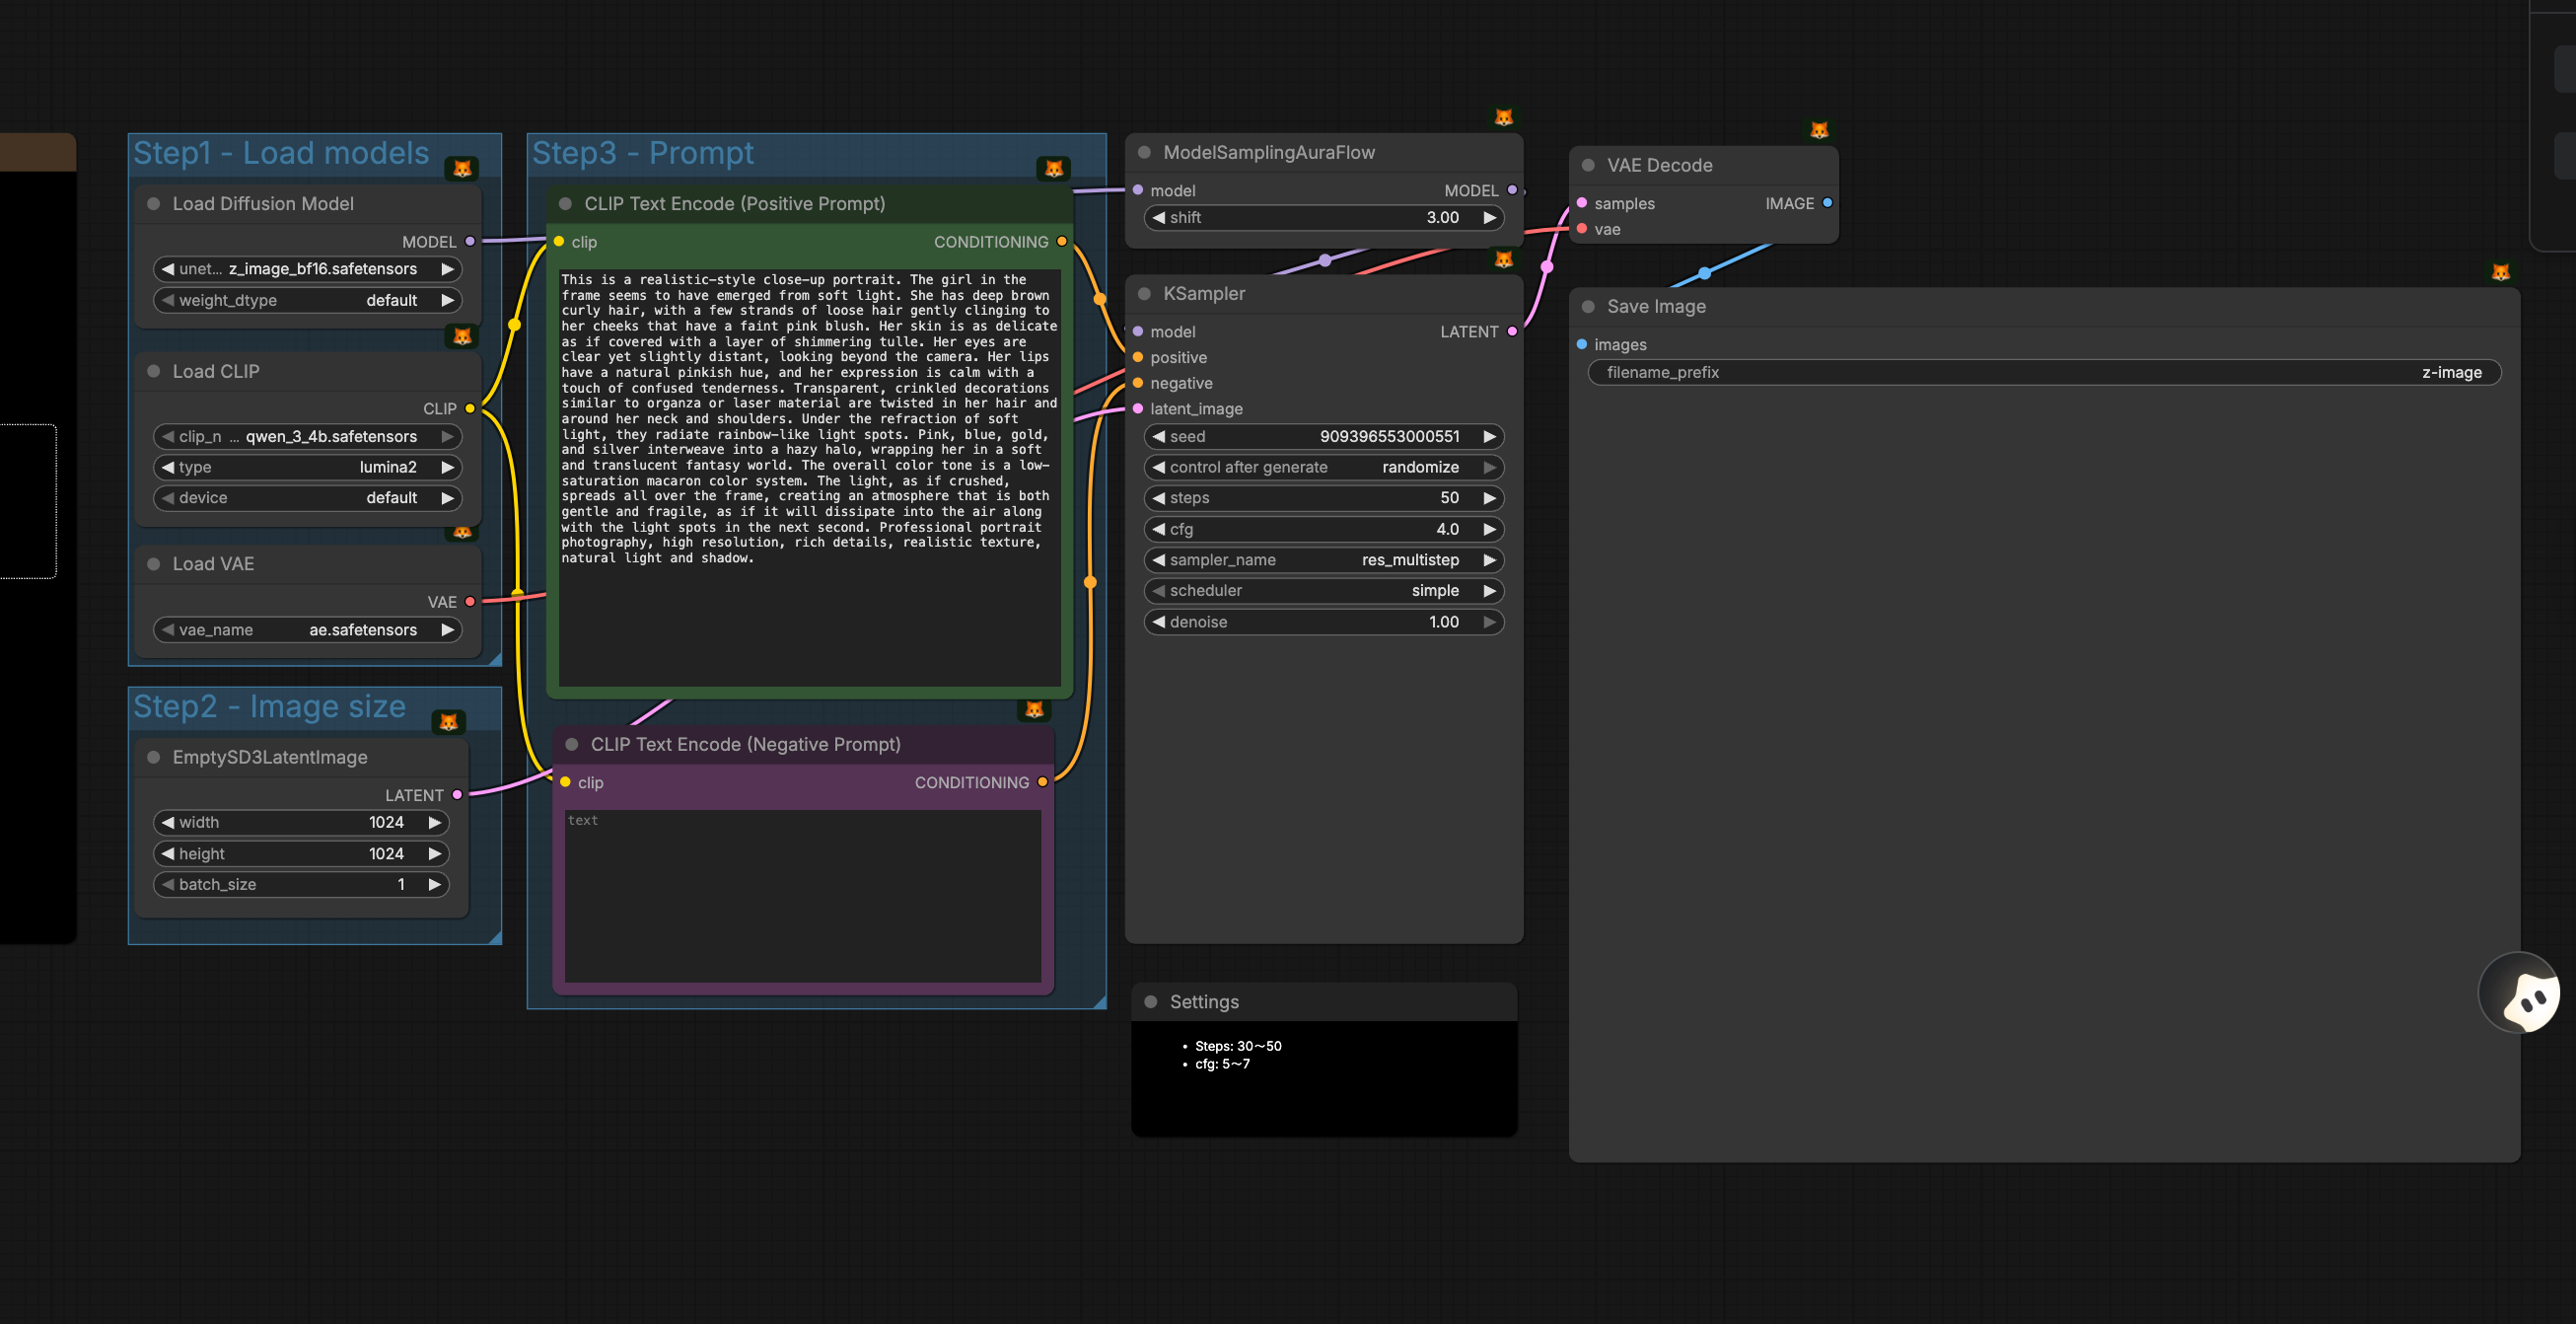Collapse the Load Diffusion Model node dot
Screen dimensions: 2576x1324
tap(154, 204)
